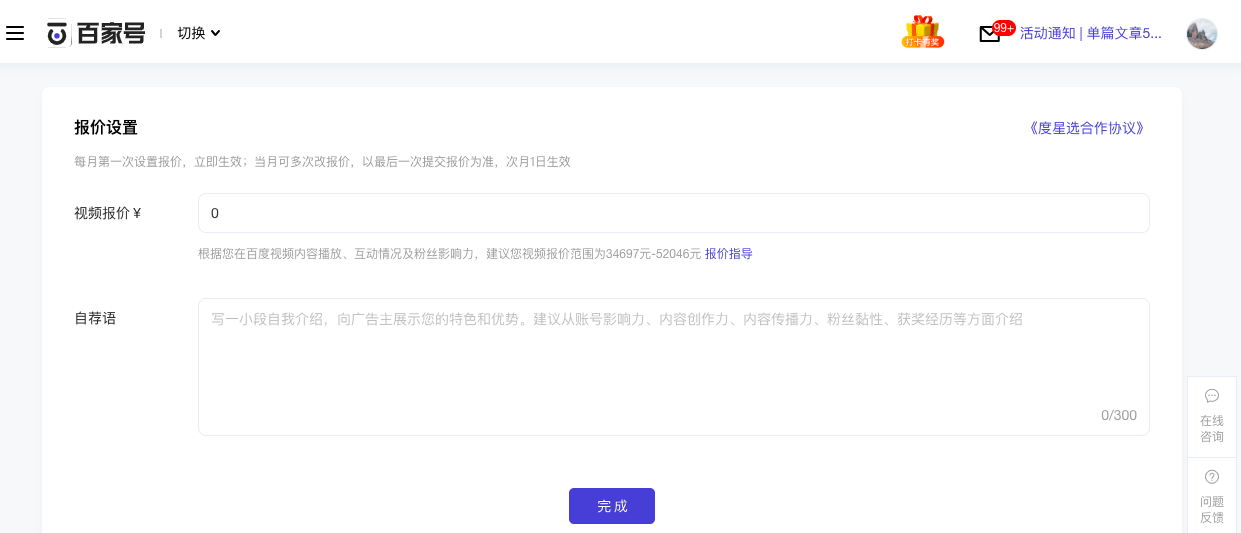The image size is (1241, 533).
Task: Open the 《度星选合作协议》 agreement link
Action: (x=1086, y=128)
